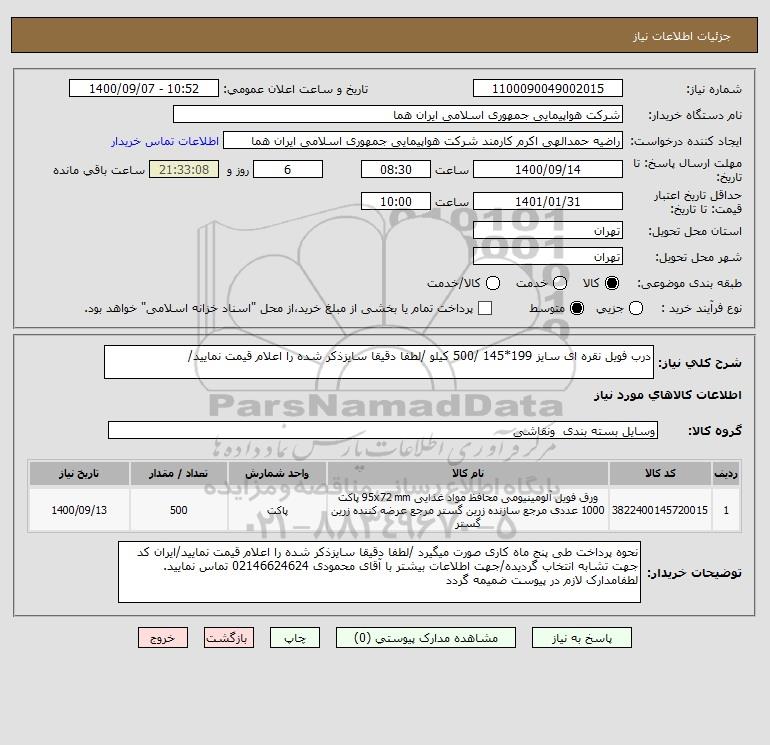Open the اطلاعات تماس خریدار link
Viewport: 770px width, 745px height.
165,141
